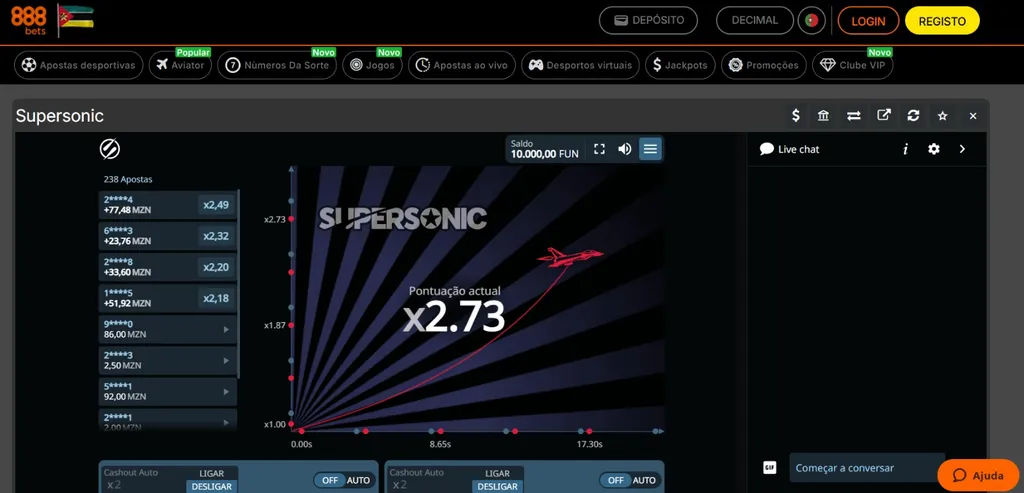Select the 1****5 bet row
The height and width of the screenshot is (493, 1024).
pyautogui.click(x=167, y=298)
